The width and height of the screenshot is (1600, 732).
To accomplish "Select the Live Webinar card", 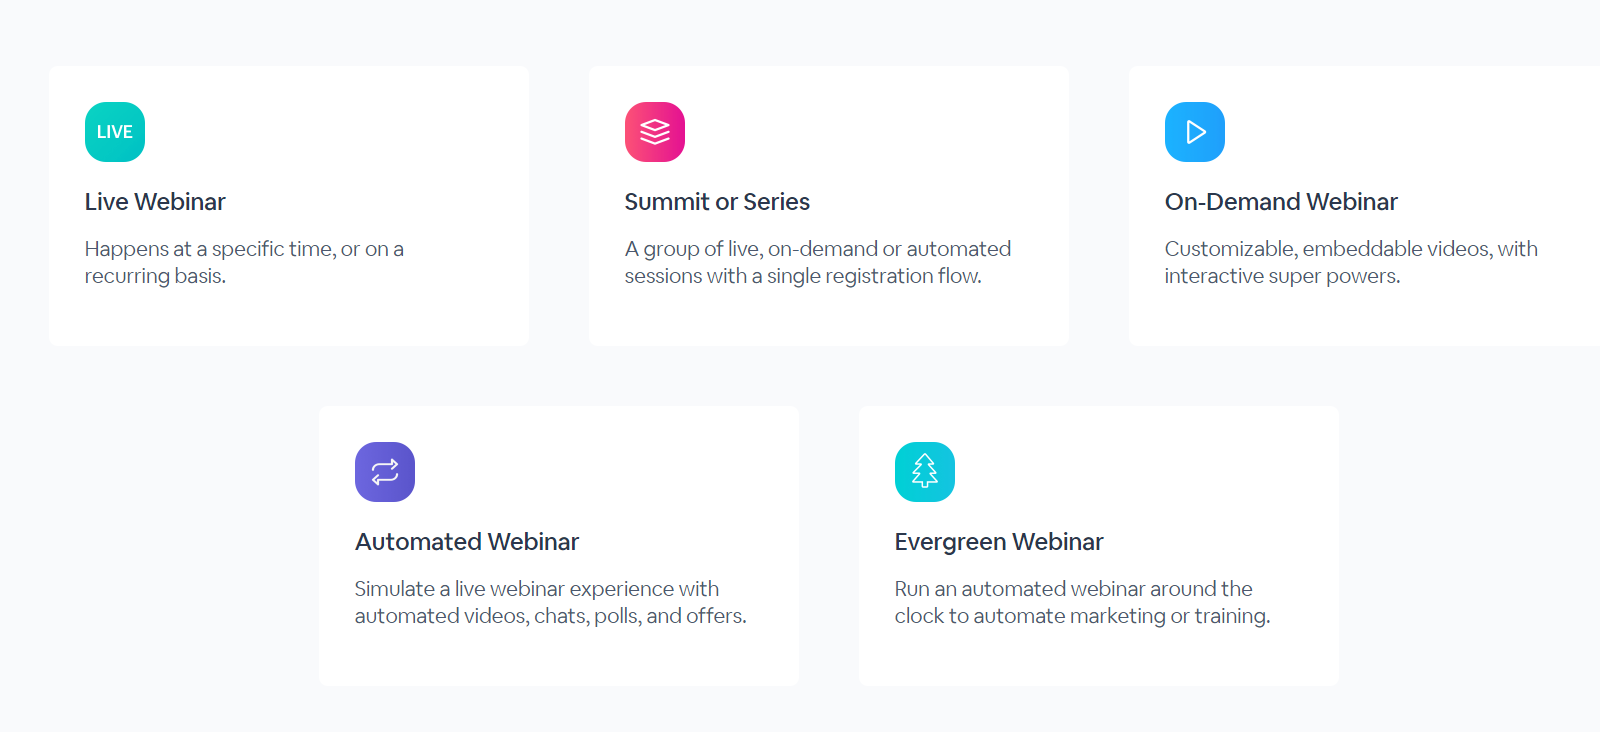I will 289,206.
